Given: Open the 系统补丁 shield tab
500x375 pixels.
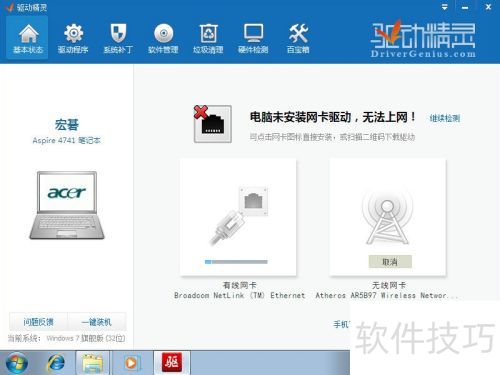Looking at the screenshot, I should tap(118, 38).
